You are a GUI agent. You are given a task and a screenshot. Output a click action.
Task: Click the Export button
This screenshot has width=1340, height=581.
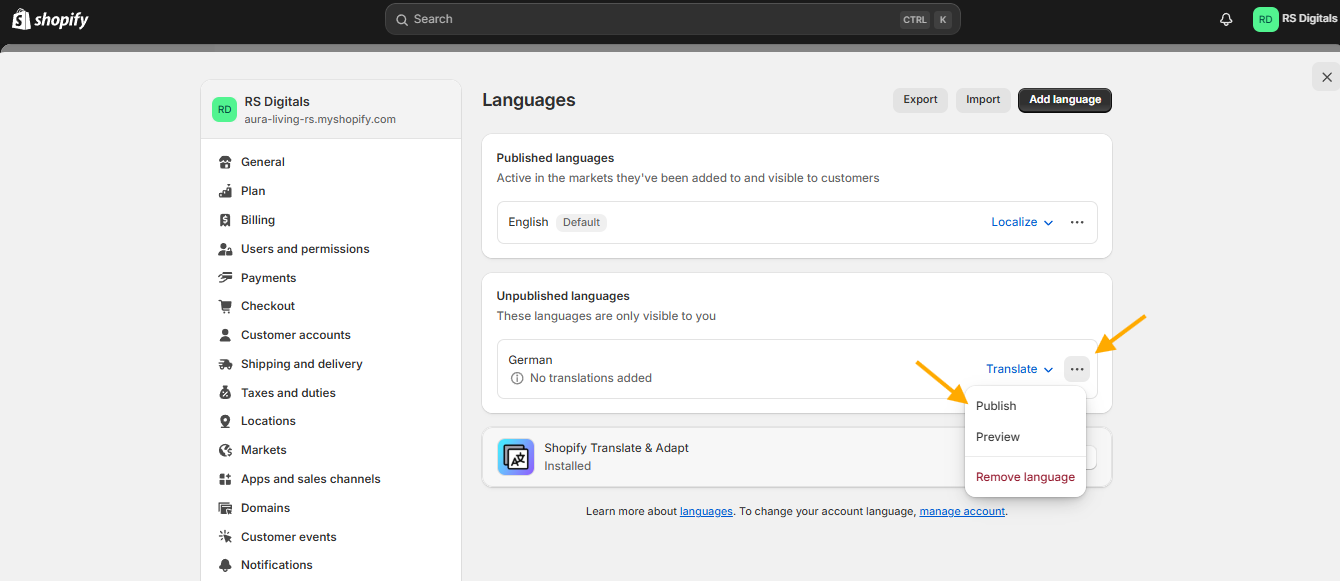point(920,100)
